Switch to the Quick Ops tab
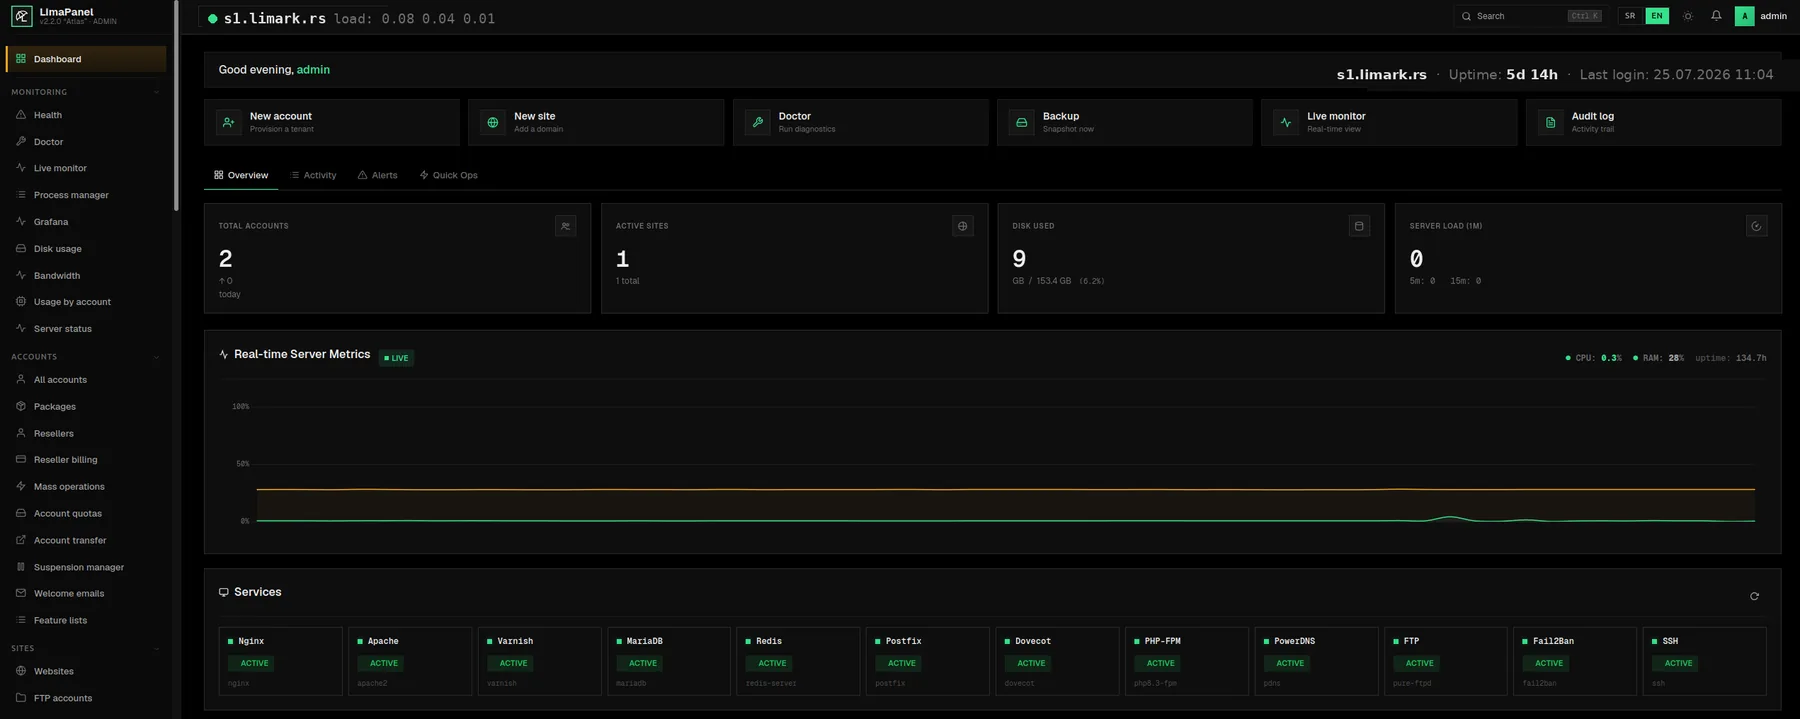This screenshot has width=1800, height=719. (x=448, y=175)
